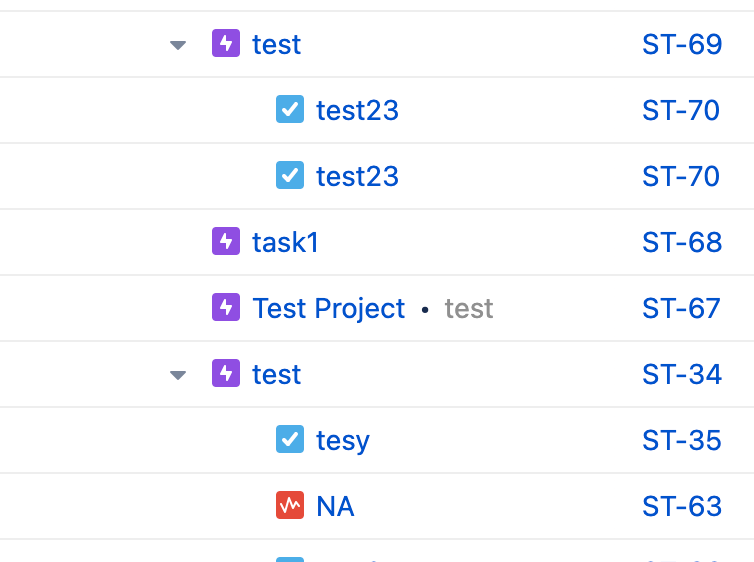
Task: Collapse the test ST-69 epic
Action: tap(178, 45)
